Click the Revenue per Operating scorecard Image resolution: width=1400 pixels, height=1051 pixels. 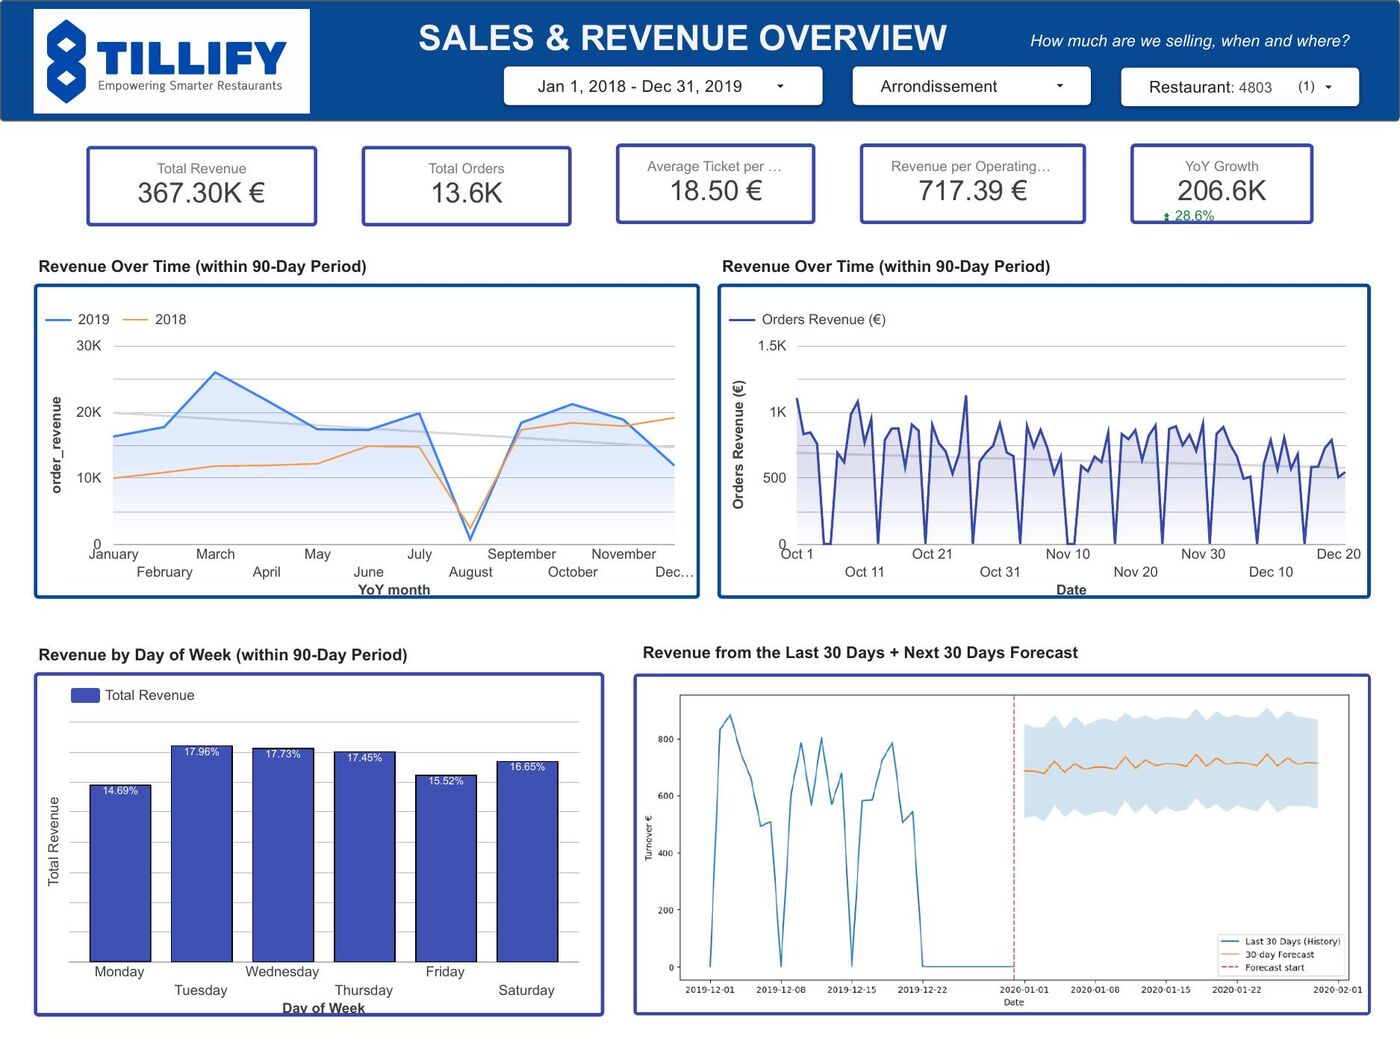(x=973, y=184)
